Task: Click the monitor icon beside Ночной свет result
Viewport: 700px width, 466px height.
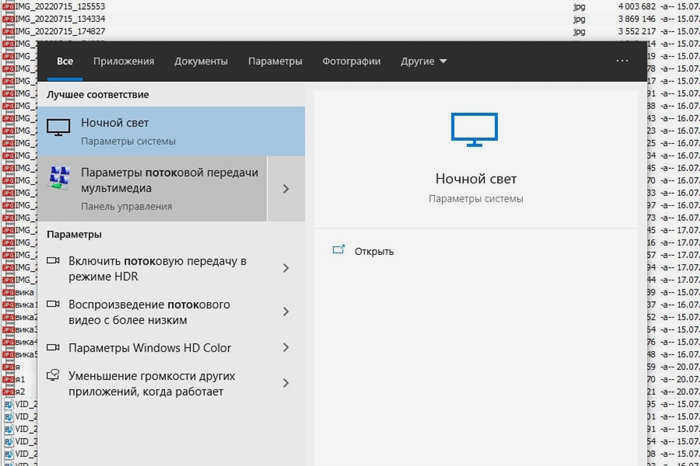Action: (x=58, y=128)
